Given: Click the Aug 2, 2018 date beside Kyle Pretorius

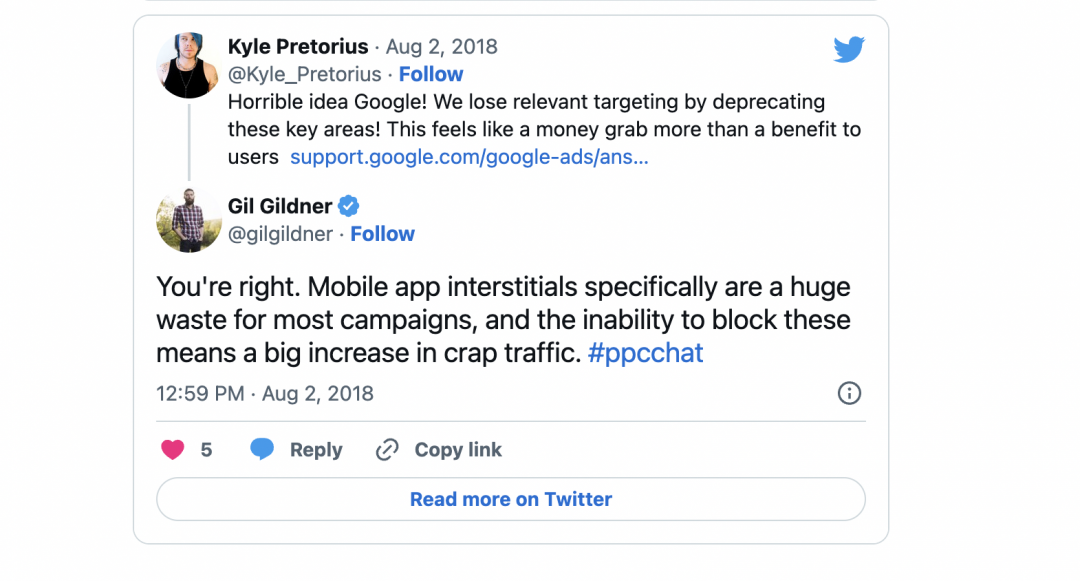Looking at the screenshot, I should 441,47.
